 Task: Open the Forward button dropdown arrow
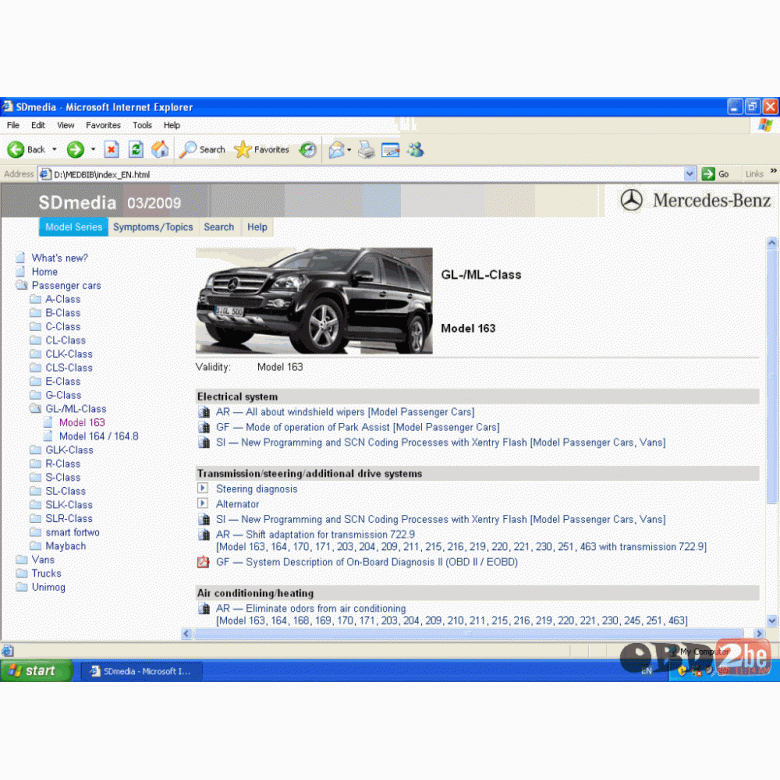[x=93, y=149]
